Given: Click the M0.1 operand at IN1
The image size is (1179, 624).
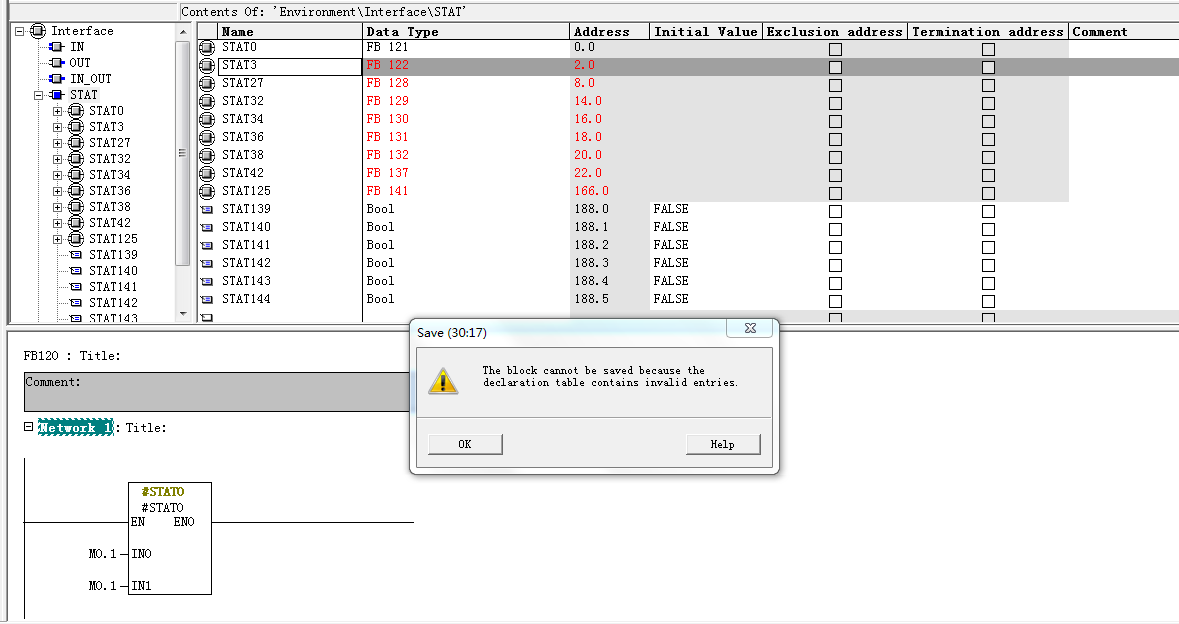Looking at the screenshot, I should tap(102, 586).
